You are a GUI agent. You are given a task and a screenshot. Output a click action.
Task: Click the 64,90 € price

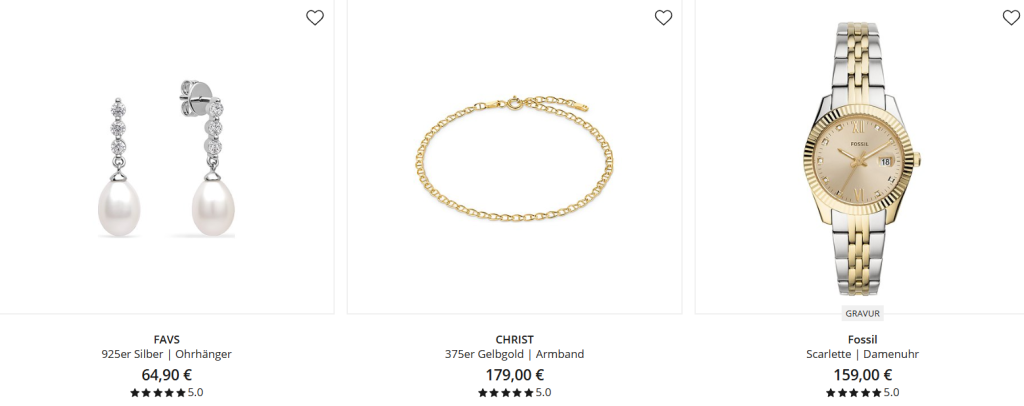(x=167, y=375)
